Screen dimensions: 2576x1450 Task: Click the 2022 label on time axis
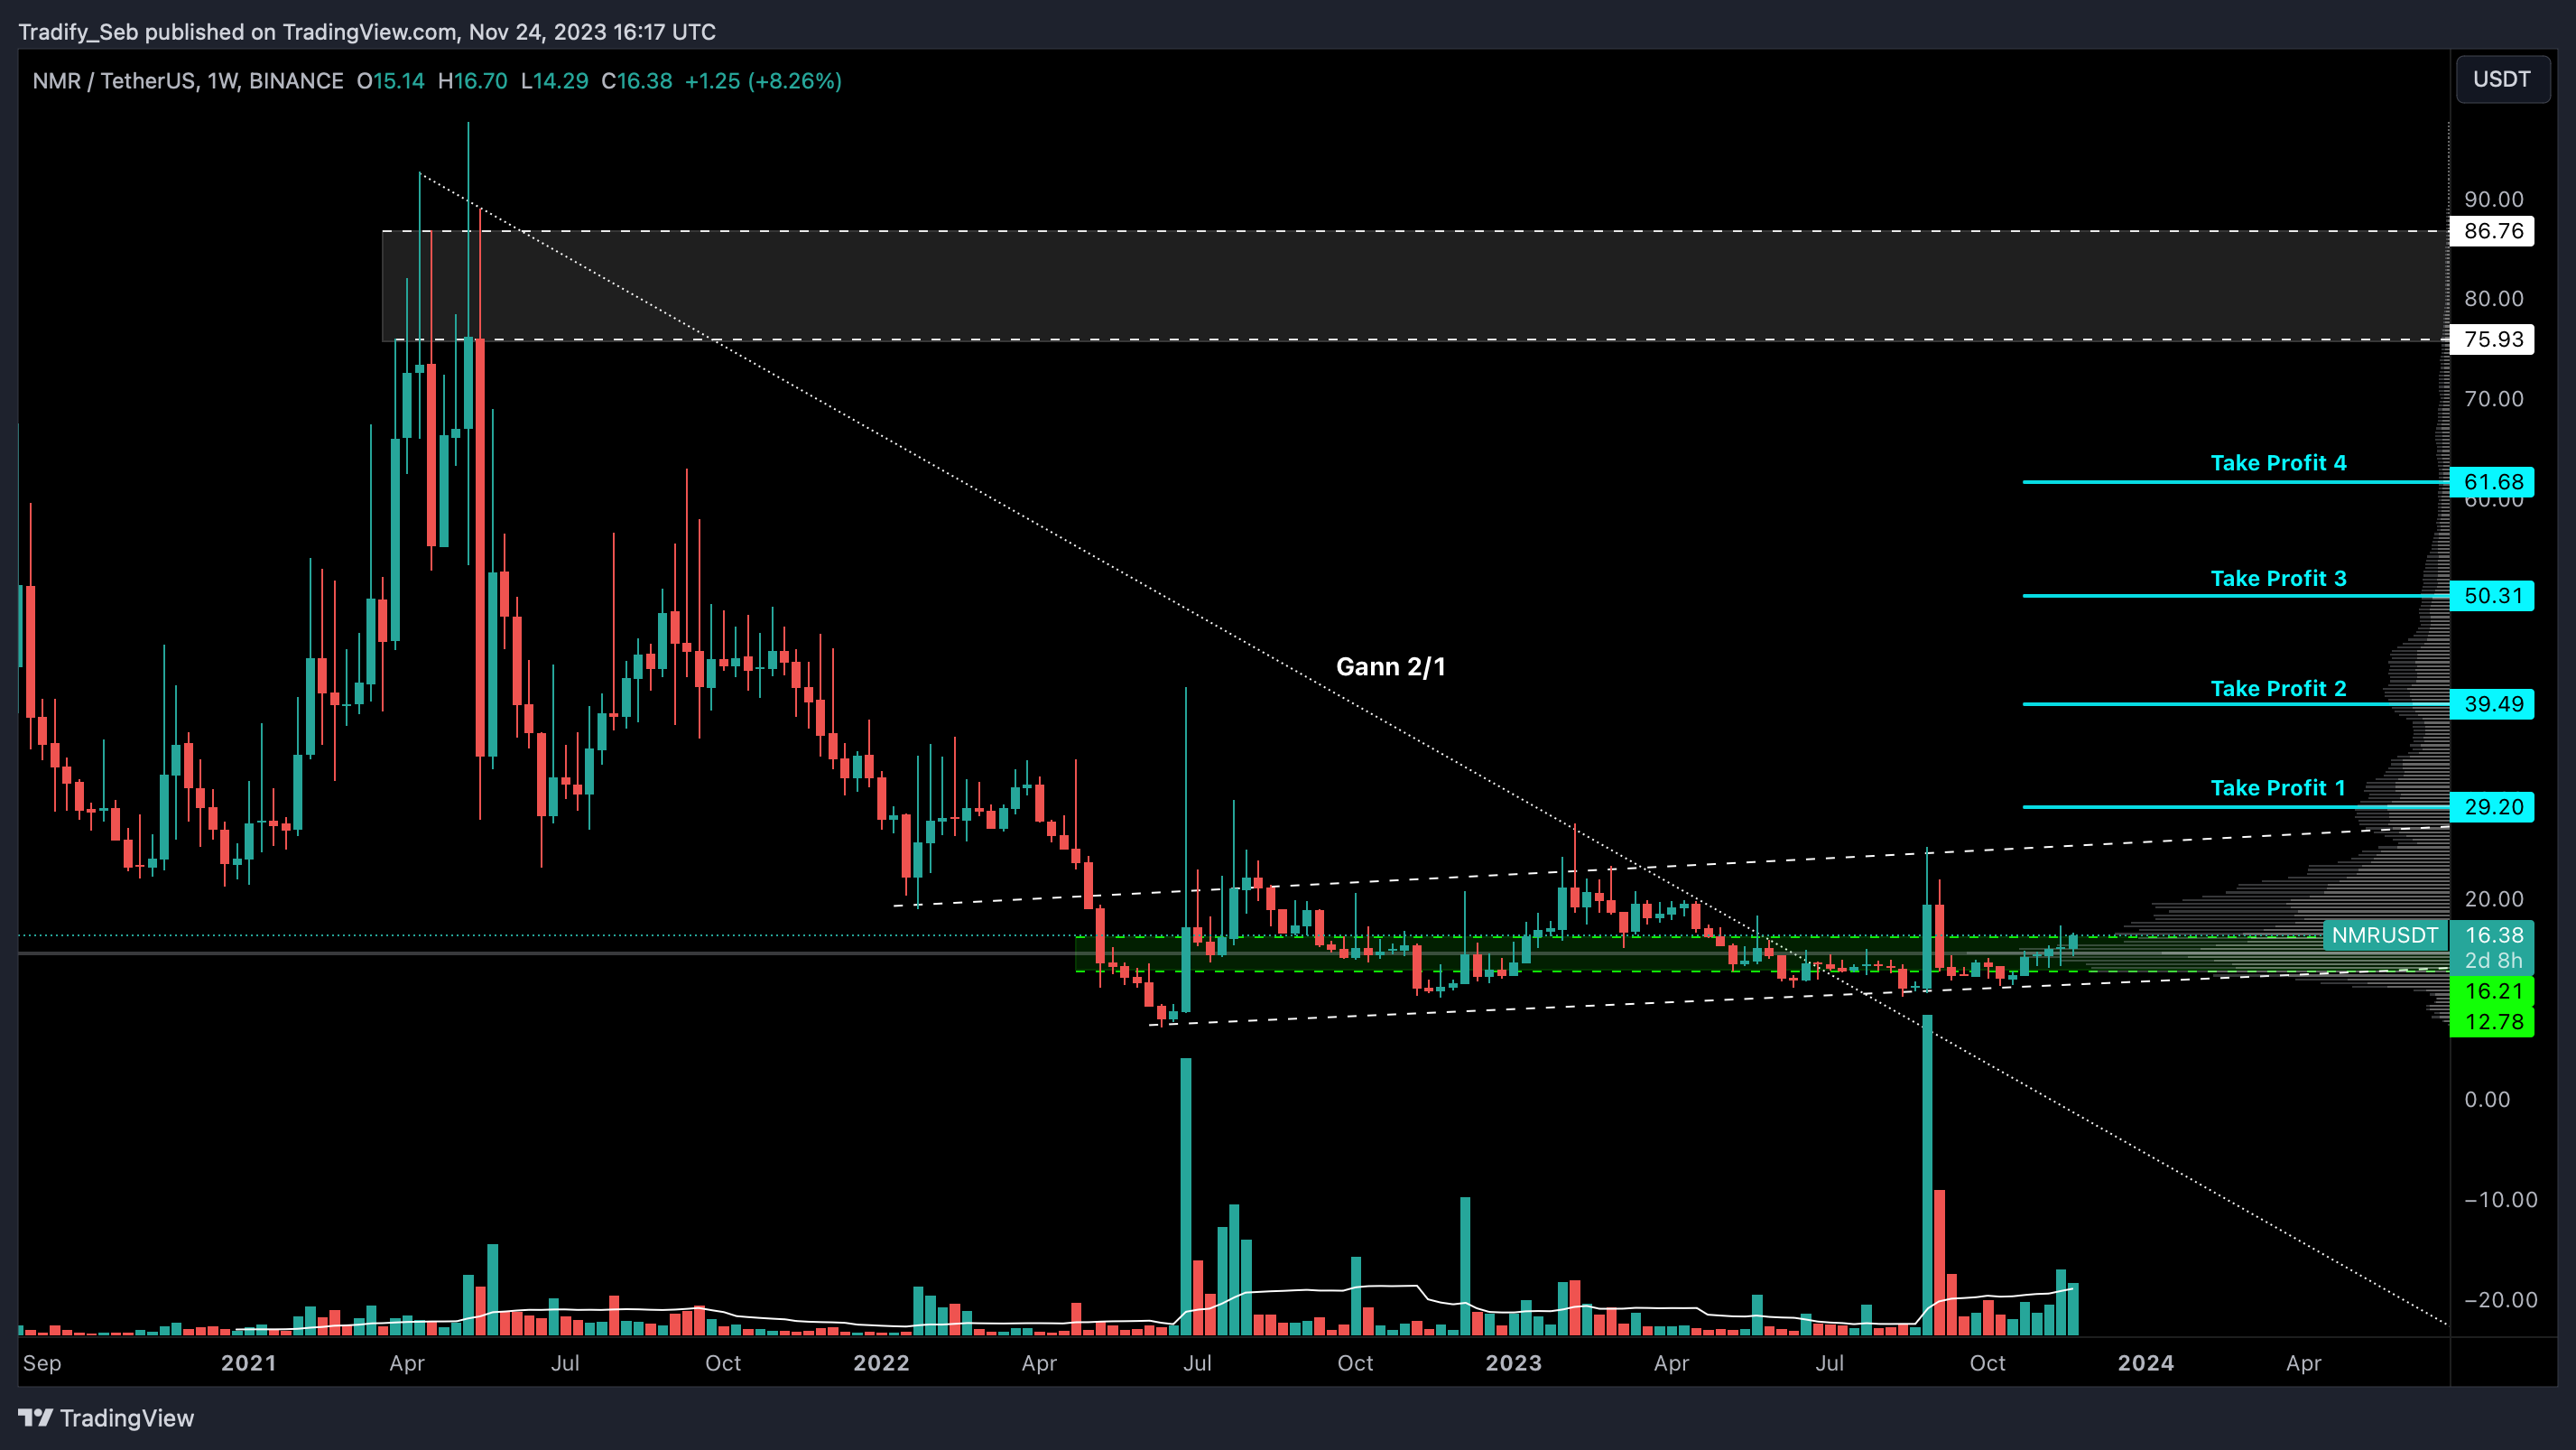point(881,1363)
